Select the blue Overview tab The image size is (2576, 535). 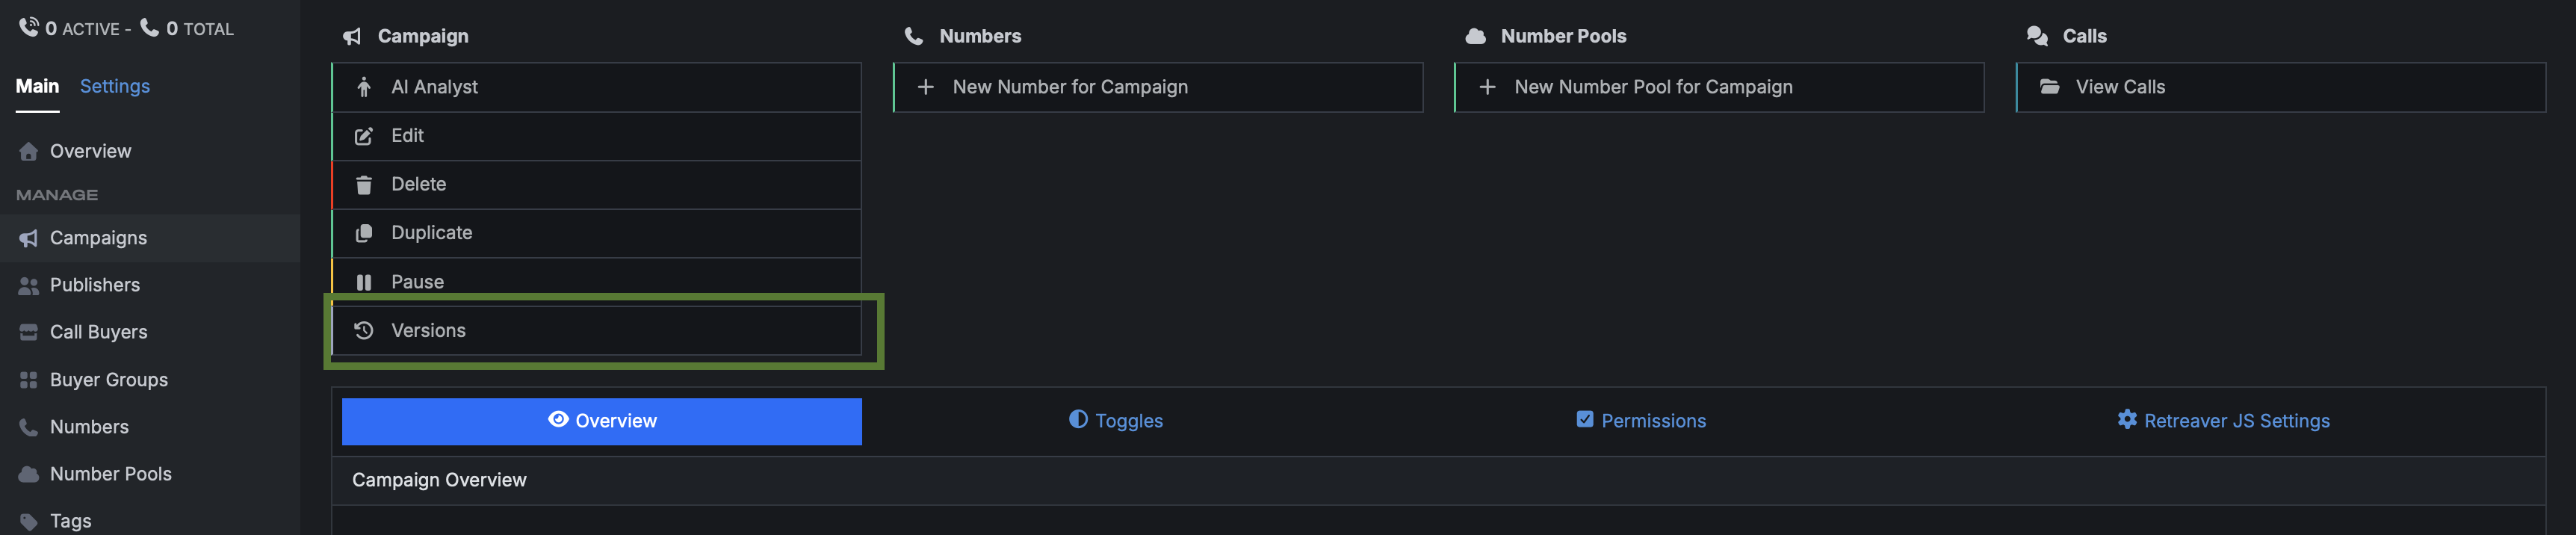(x=602, y=421)
